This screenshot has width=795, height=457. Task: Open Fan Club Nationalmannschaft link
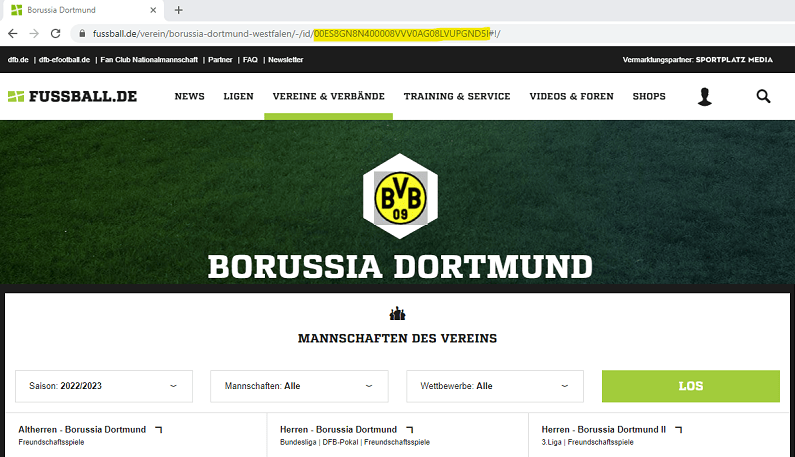click(149, 60)
